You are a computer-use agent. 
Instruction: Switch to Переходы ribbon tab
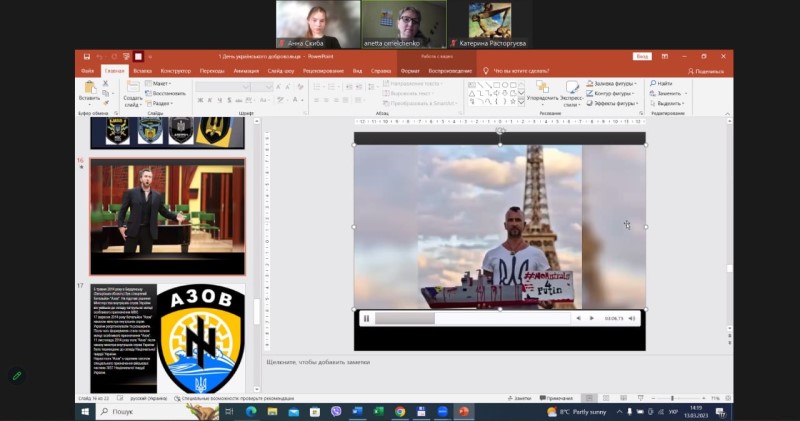click(212, 71)
